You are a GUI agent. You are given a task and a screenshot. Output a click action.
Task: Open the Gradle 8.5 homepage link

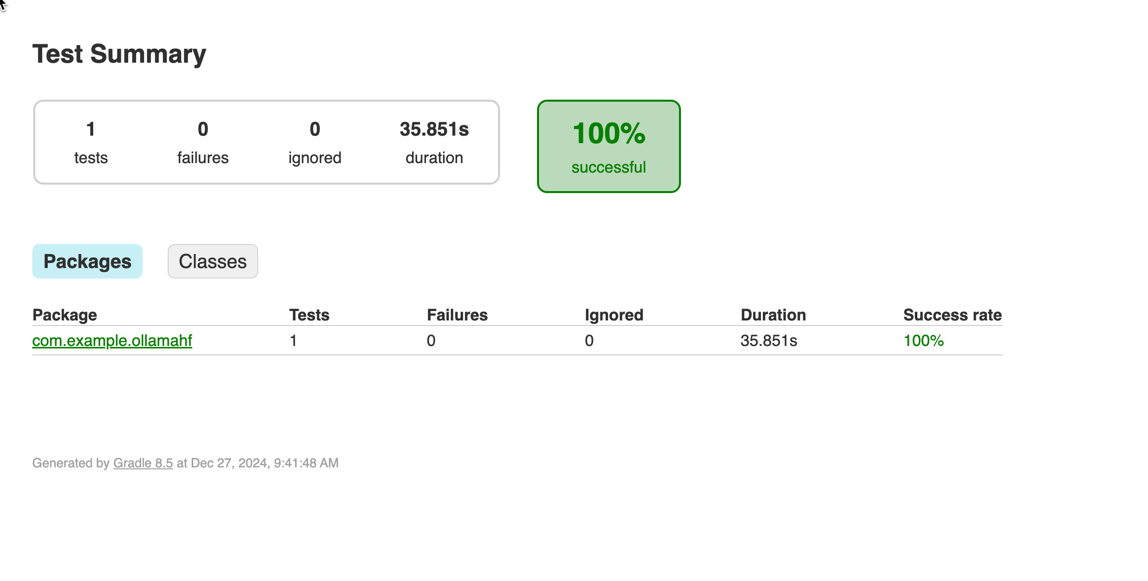(142, 462)
